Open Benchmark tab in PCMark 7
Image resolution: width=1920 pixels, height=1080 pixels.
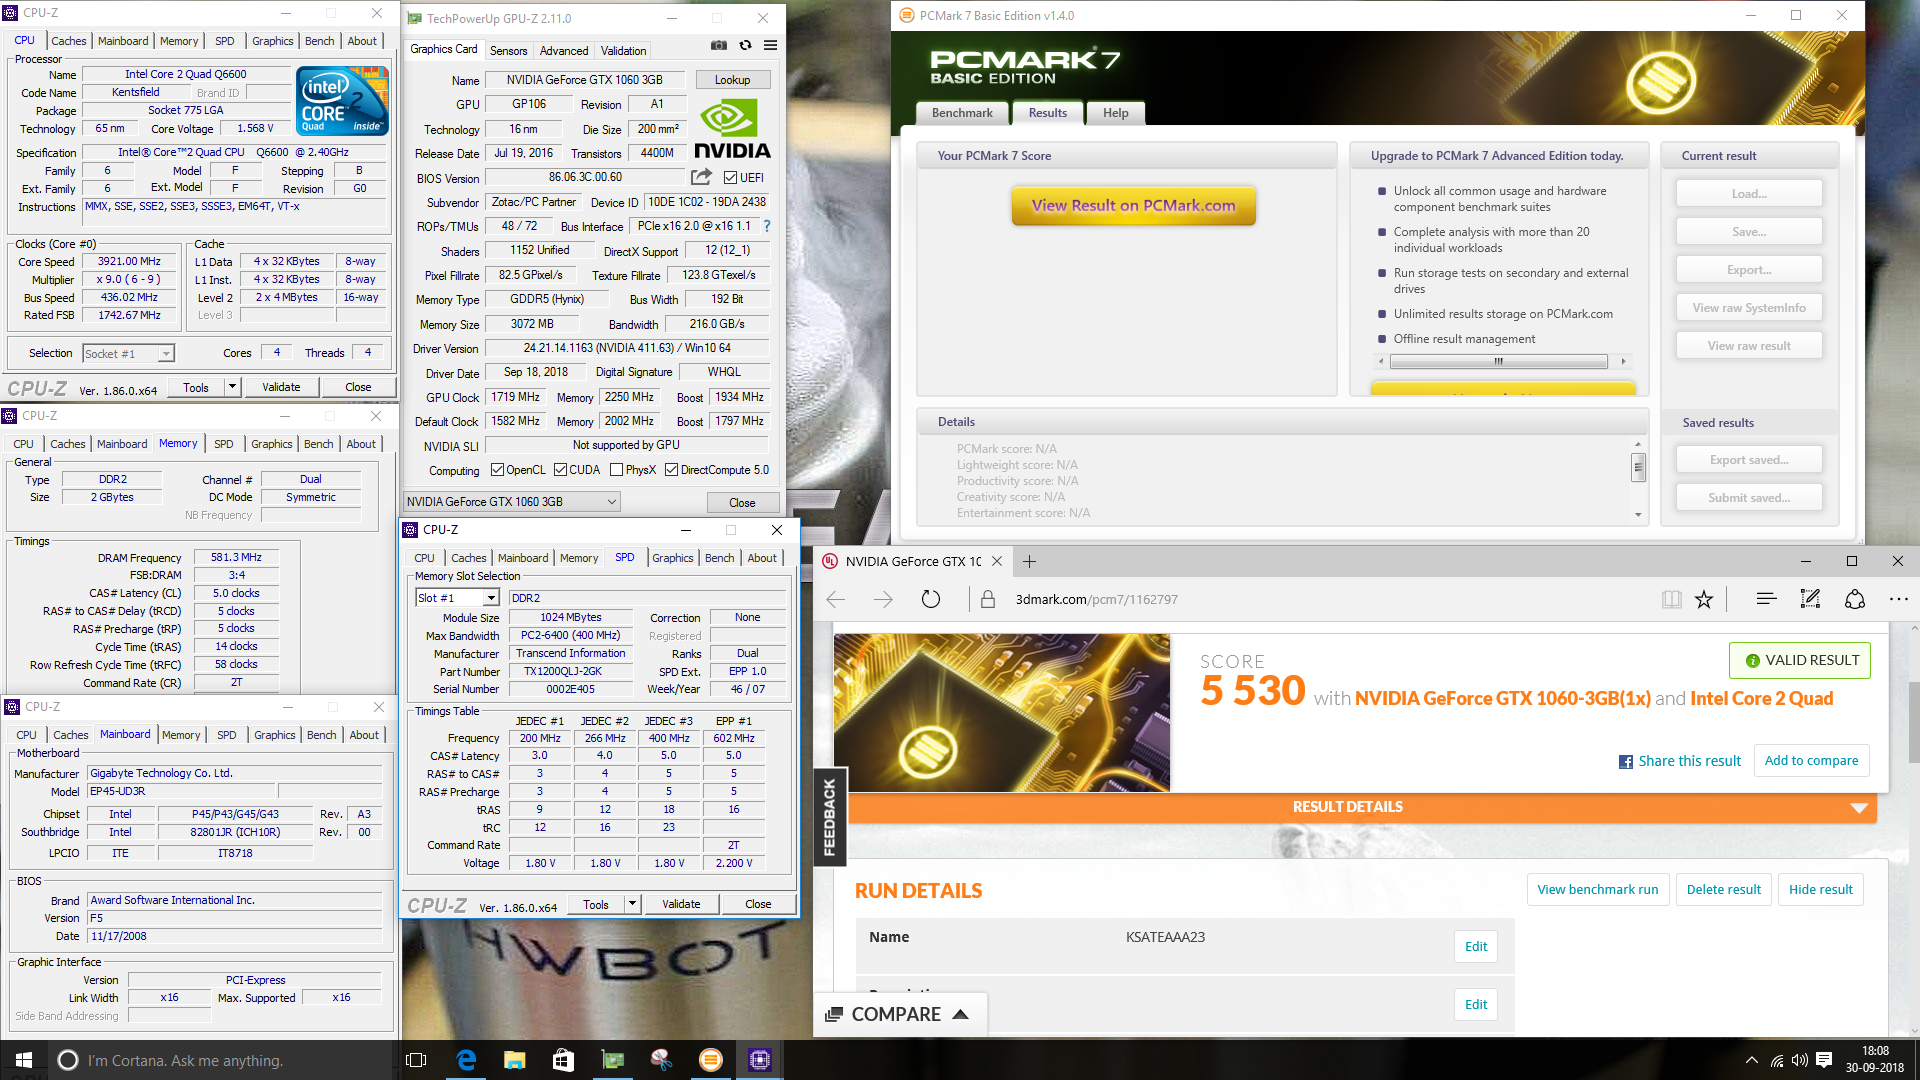962,113
